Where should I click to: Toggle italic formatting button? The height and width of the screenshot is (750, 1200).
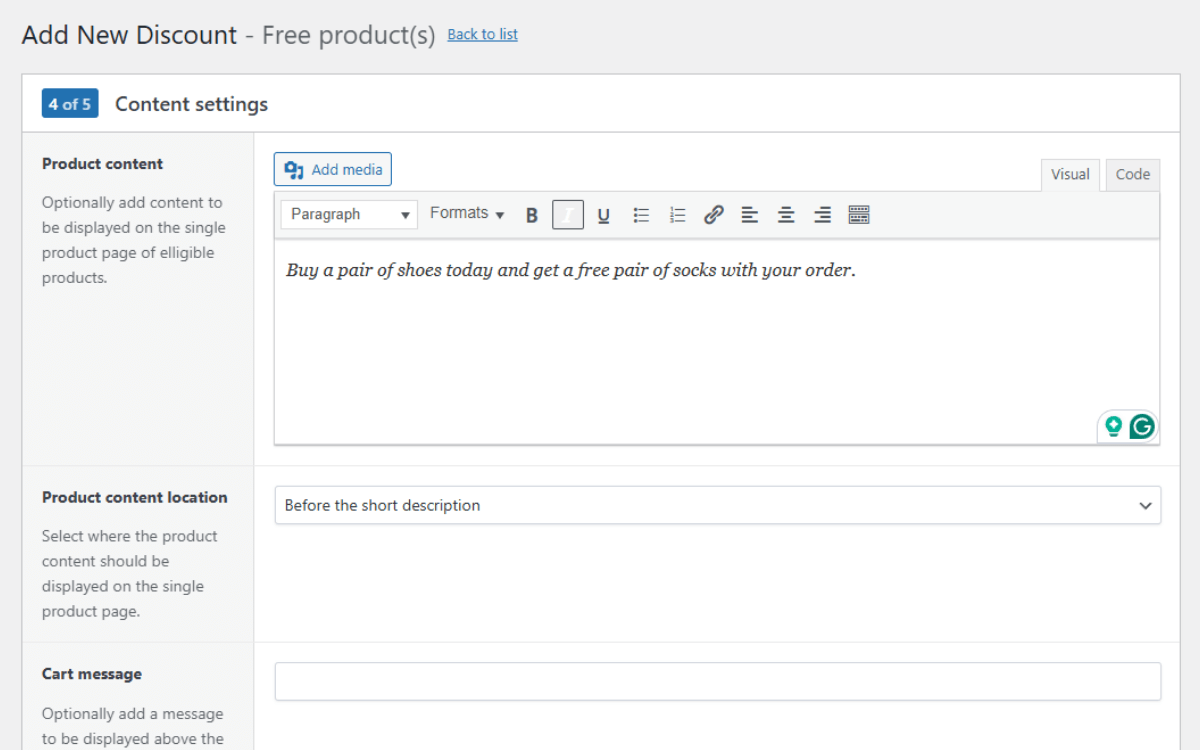568,215
